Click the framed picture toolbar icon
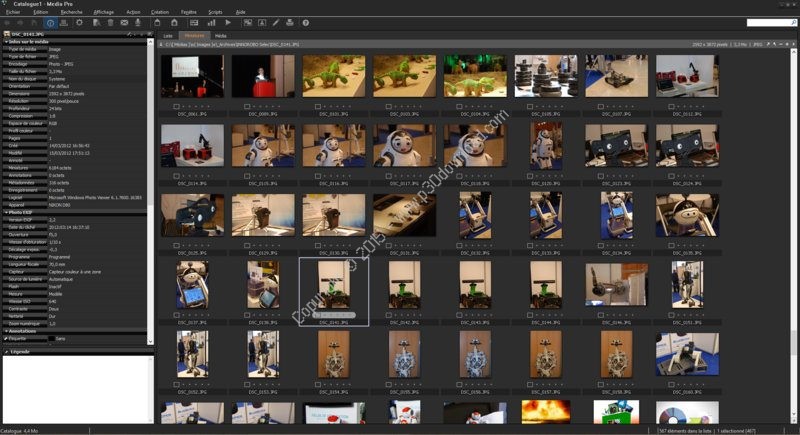This screenshot has width=800, height=435. (262, 23)
